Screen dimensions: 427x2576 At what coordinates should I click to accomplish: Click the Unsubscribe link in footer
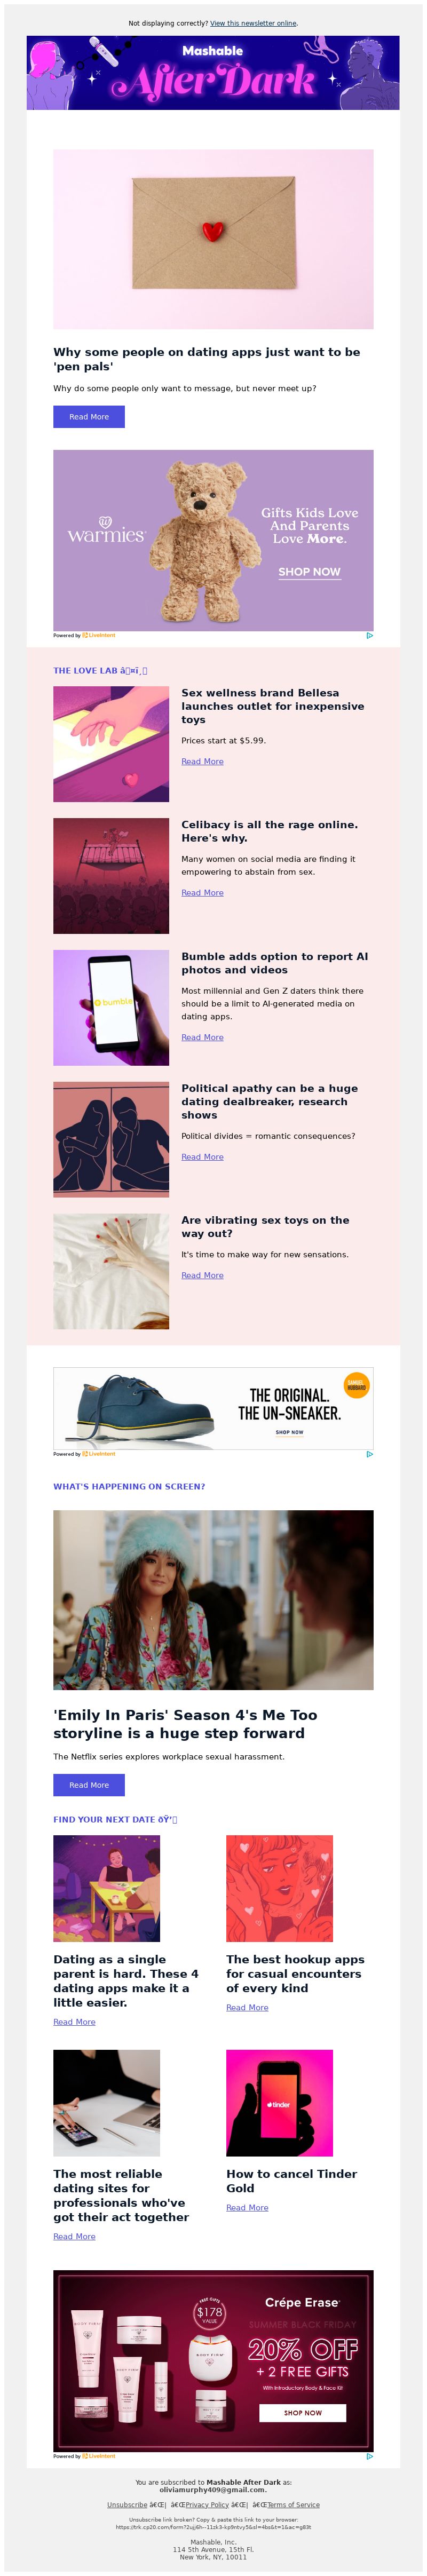[127, 2505]
